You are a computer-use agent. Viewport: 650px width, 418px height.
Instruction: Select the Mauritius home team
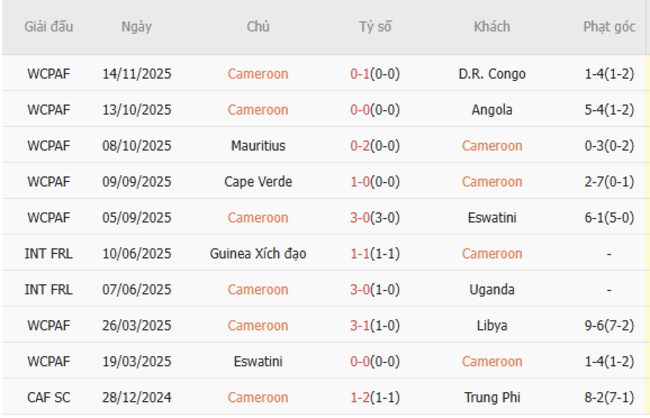[x=258, y=146]
